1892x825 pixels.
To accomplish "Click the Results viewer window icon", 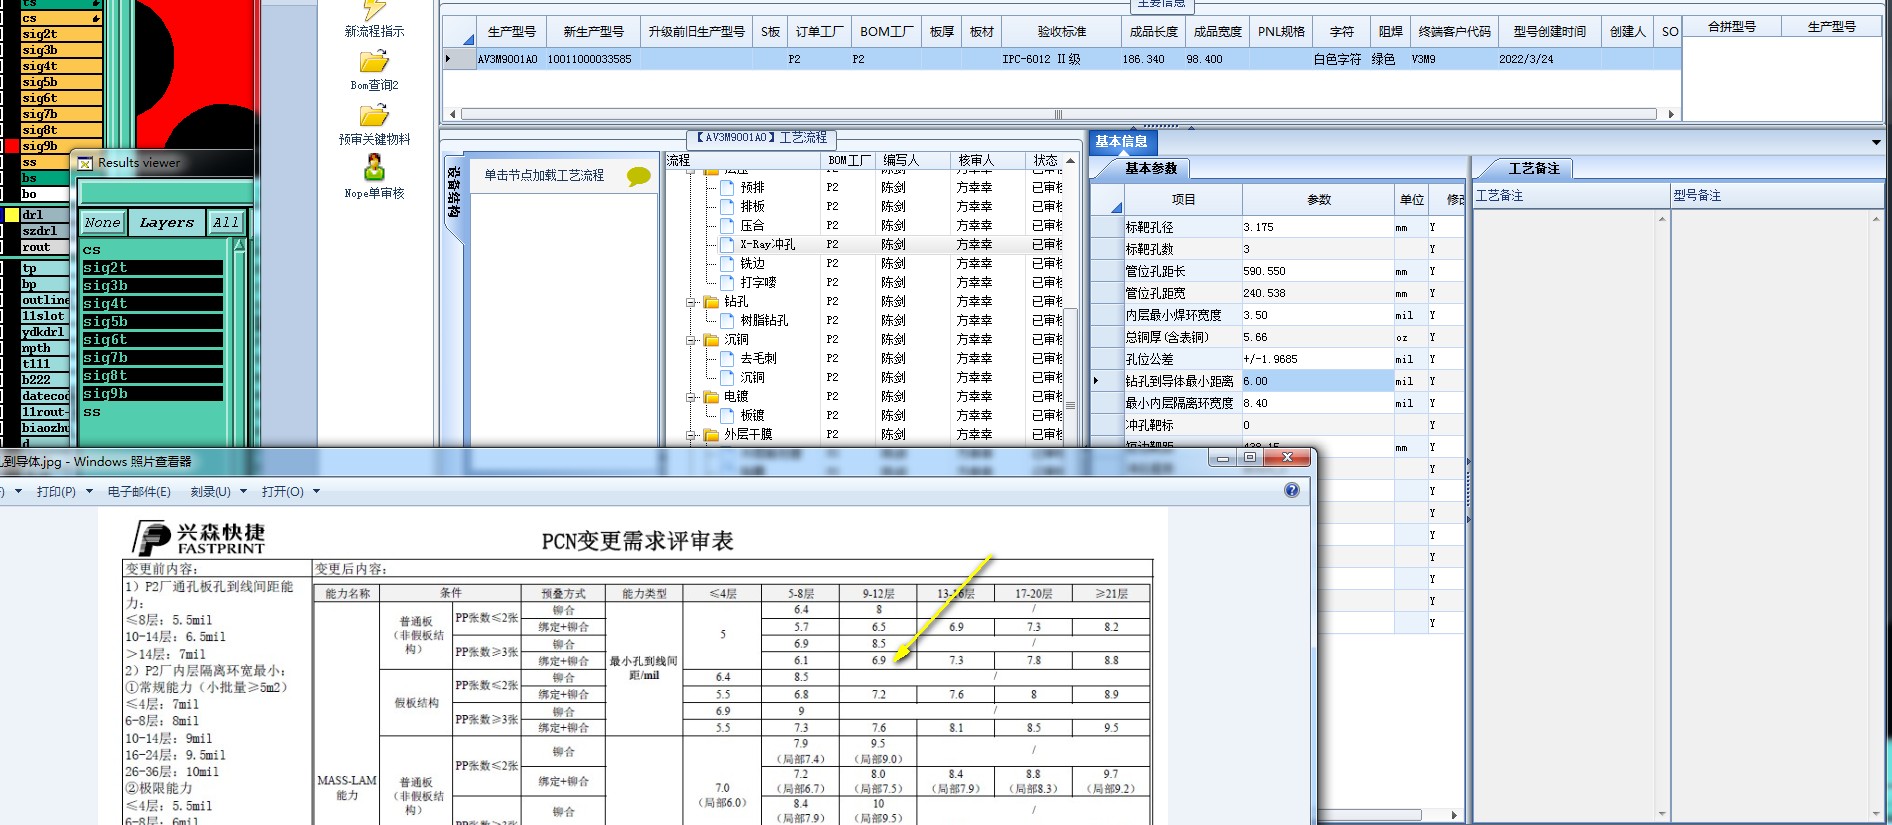I will click(85, 163).
